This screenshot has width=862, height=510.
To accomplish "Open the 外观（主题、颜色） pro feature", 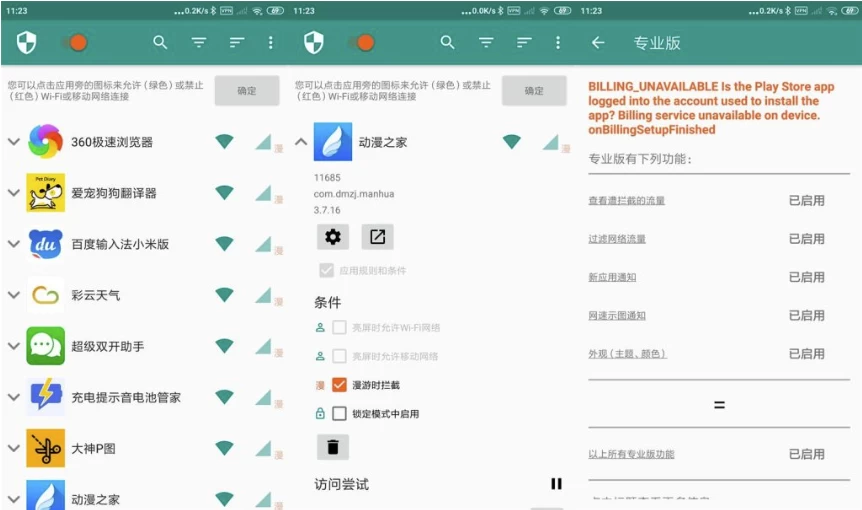I will pos(627,354).
